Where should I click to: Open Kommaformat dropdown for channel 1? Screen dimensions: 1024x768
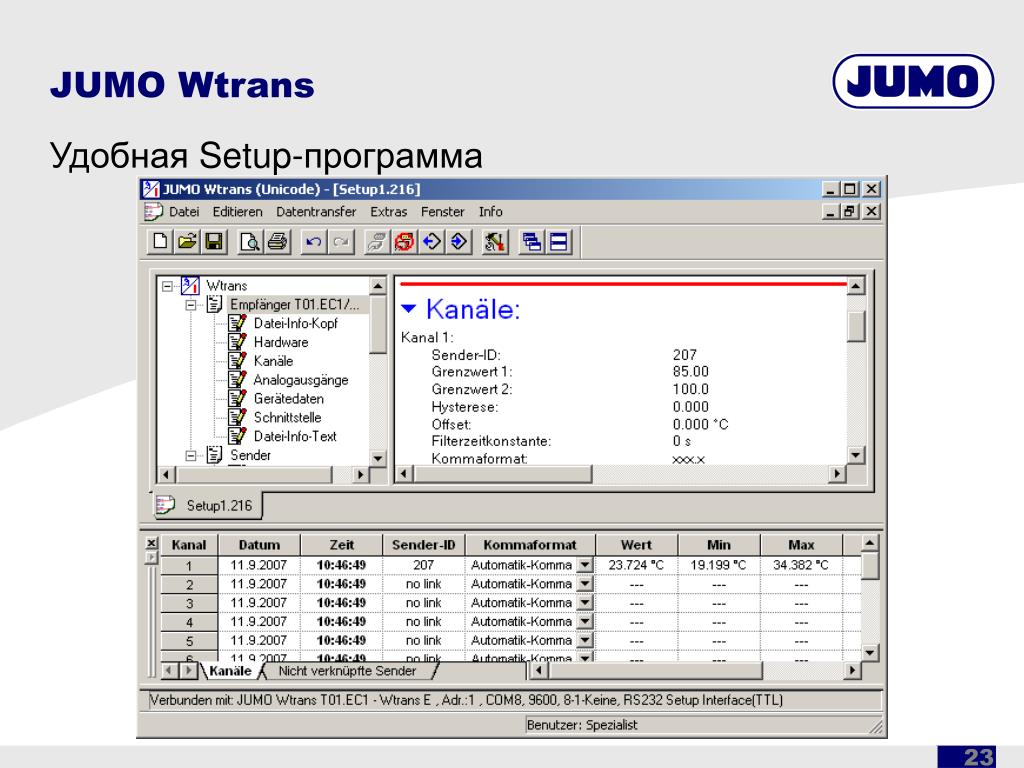coord(585,565)
